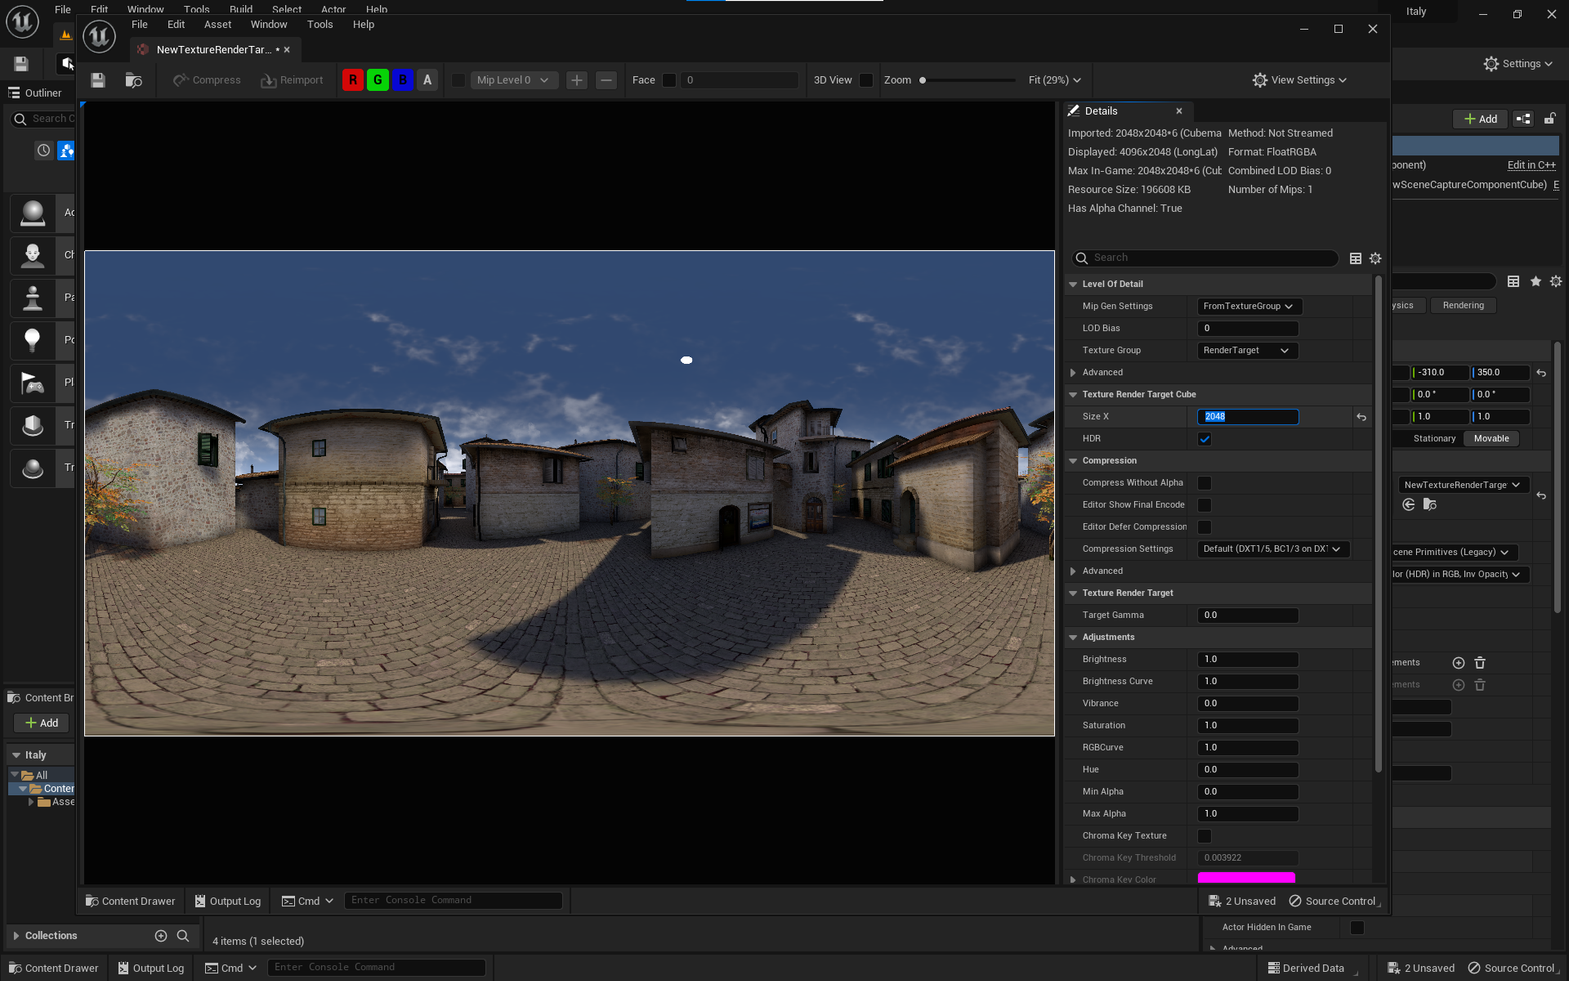The width and height of the screenshot is (1569, 981).
Task: Click the magenta Chroma Key Color swatch
Action: (x=1246, y=878)
